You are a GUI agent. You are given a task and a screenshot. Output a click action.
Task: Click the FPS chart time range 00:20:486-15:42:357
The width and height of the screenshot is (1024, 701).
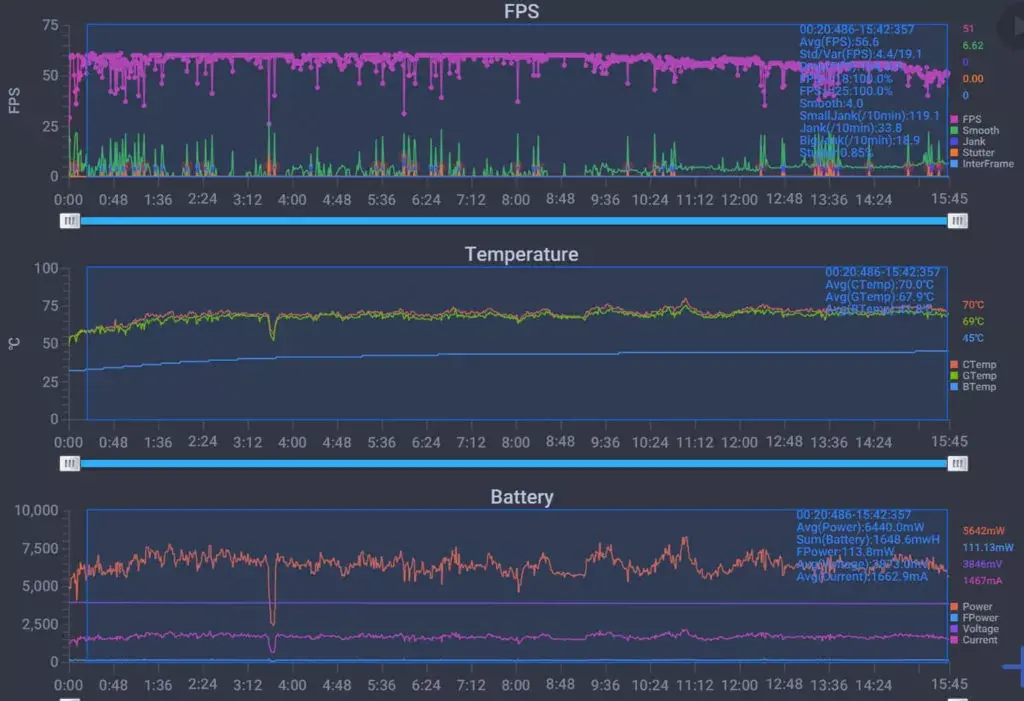[856, 29]
